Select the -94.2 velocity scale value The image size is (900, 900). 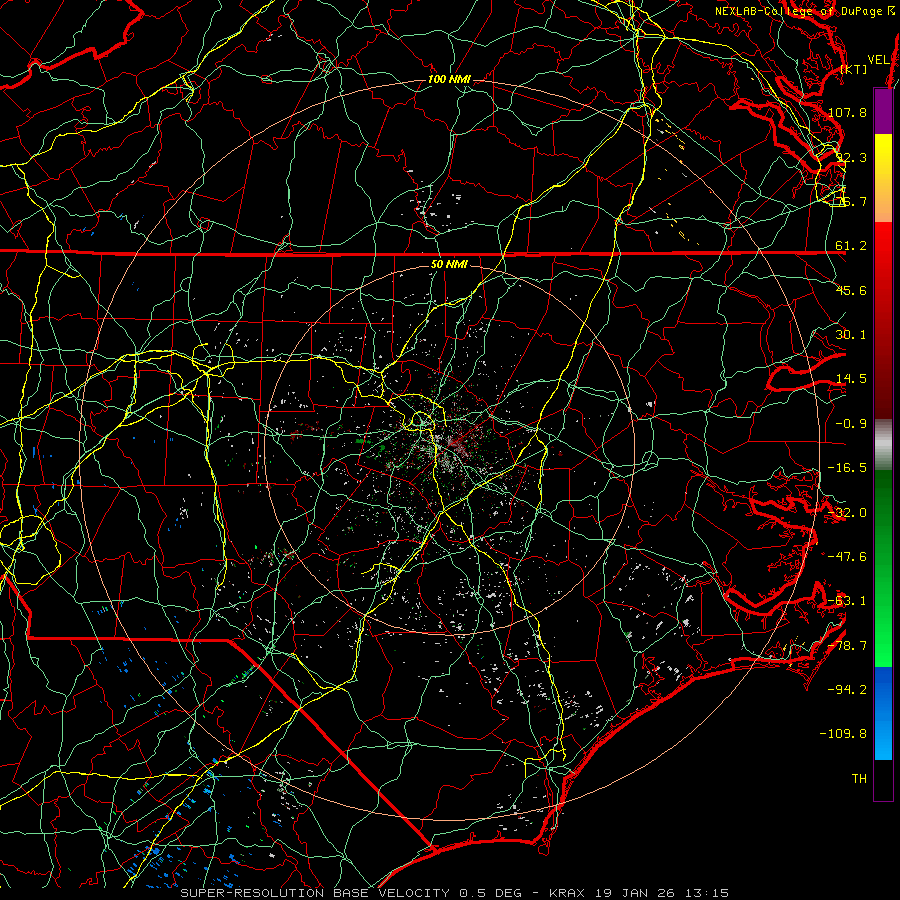click(x=847, y=689)
